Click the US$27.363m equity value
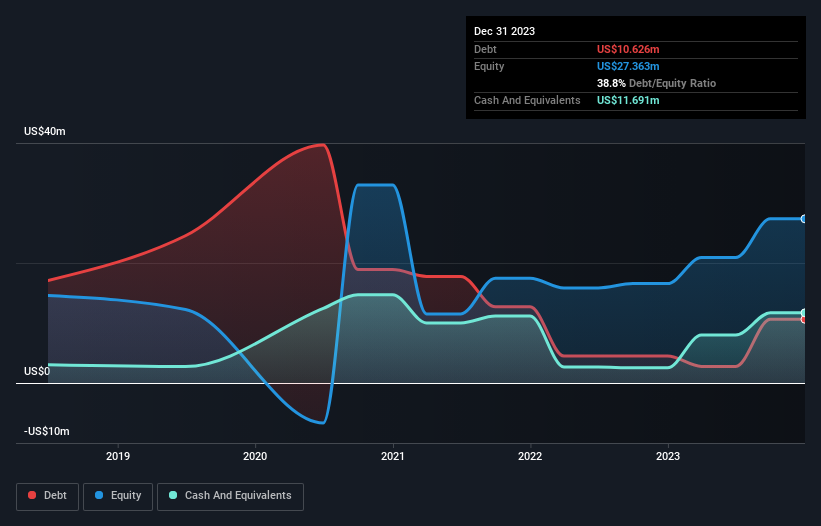Image resolution: width=821 pixels, height=526 pixels. pos(628,66)
